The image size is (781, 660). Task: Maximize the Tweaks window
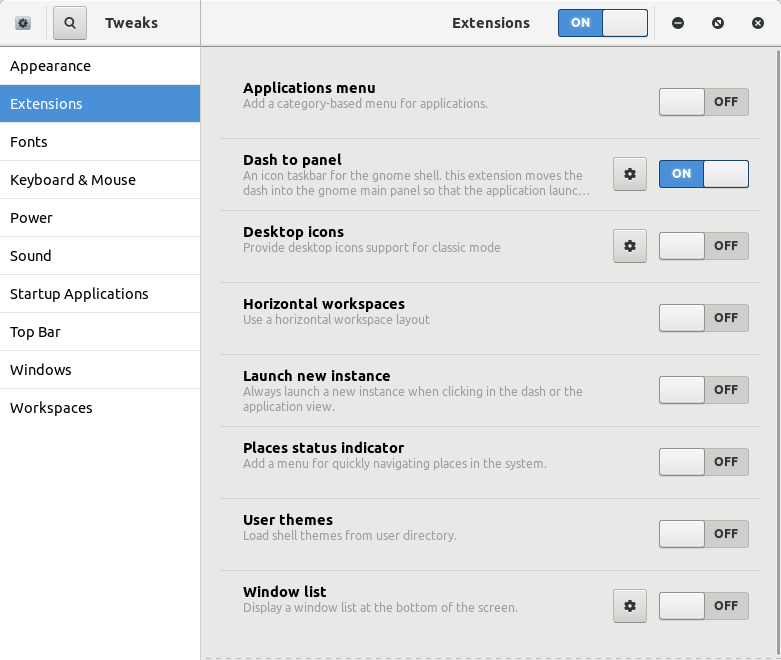click(x=718, y=23)
